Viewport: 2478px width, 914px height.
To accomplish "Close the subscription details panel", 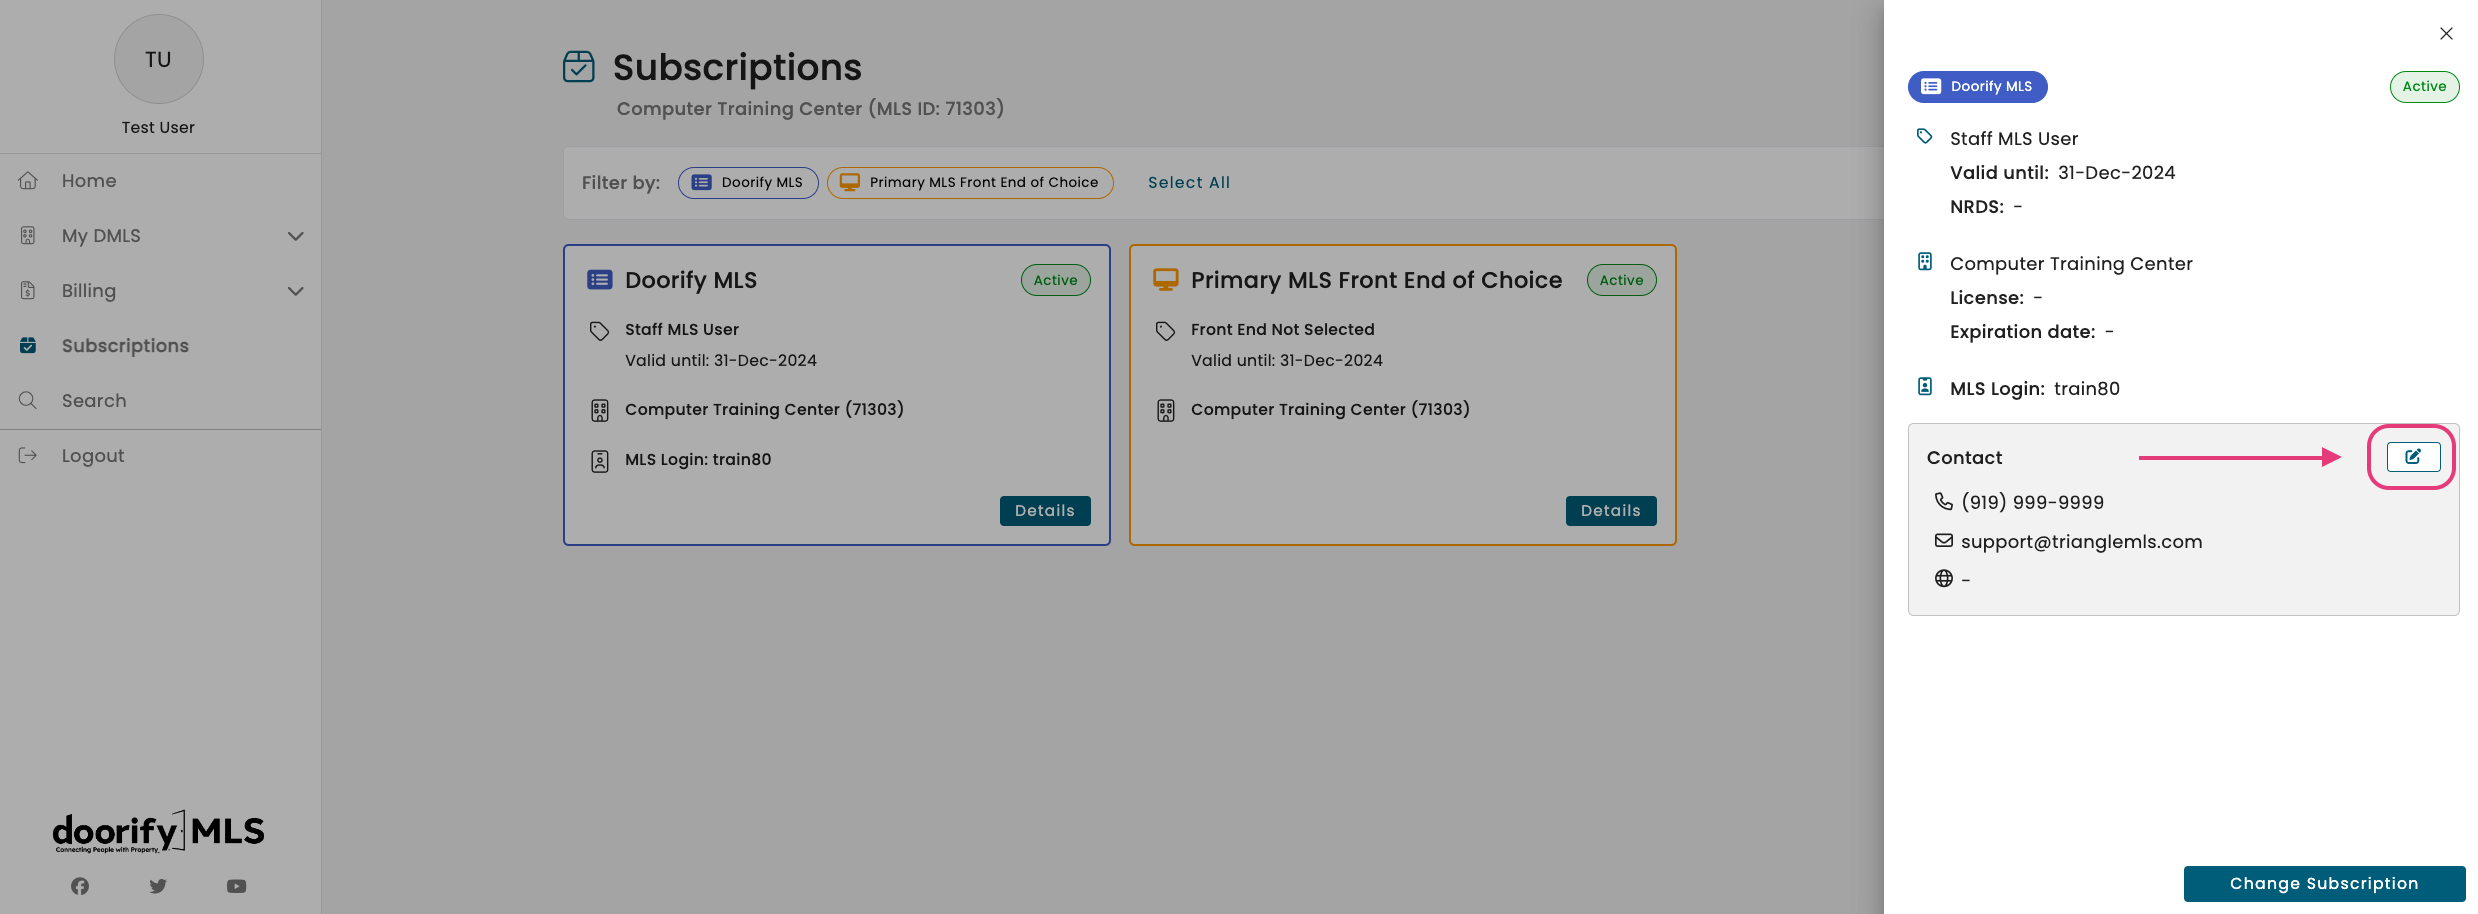I will [x=2446, y=34].
